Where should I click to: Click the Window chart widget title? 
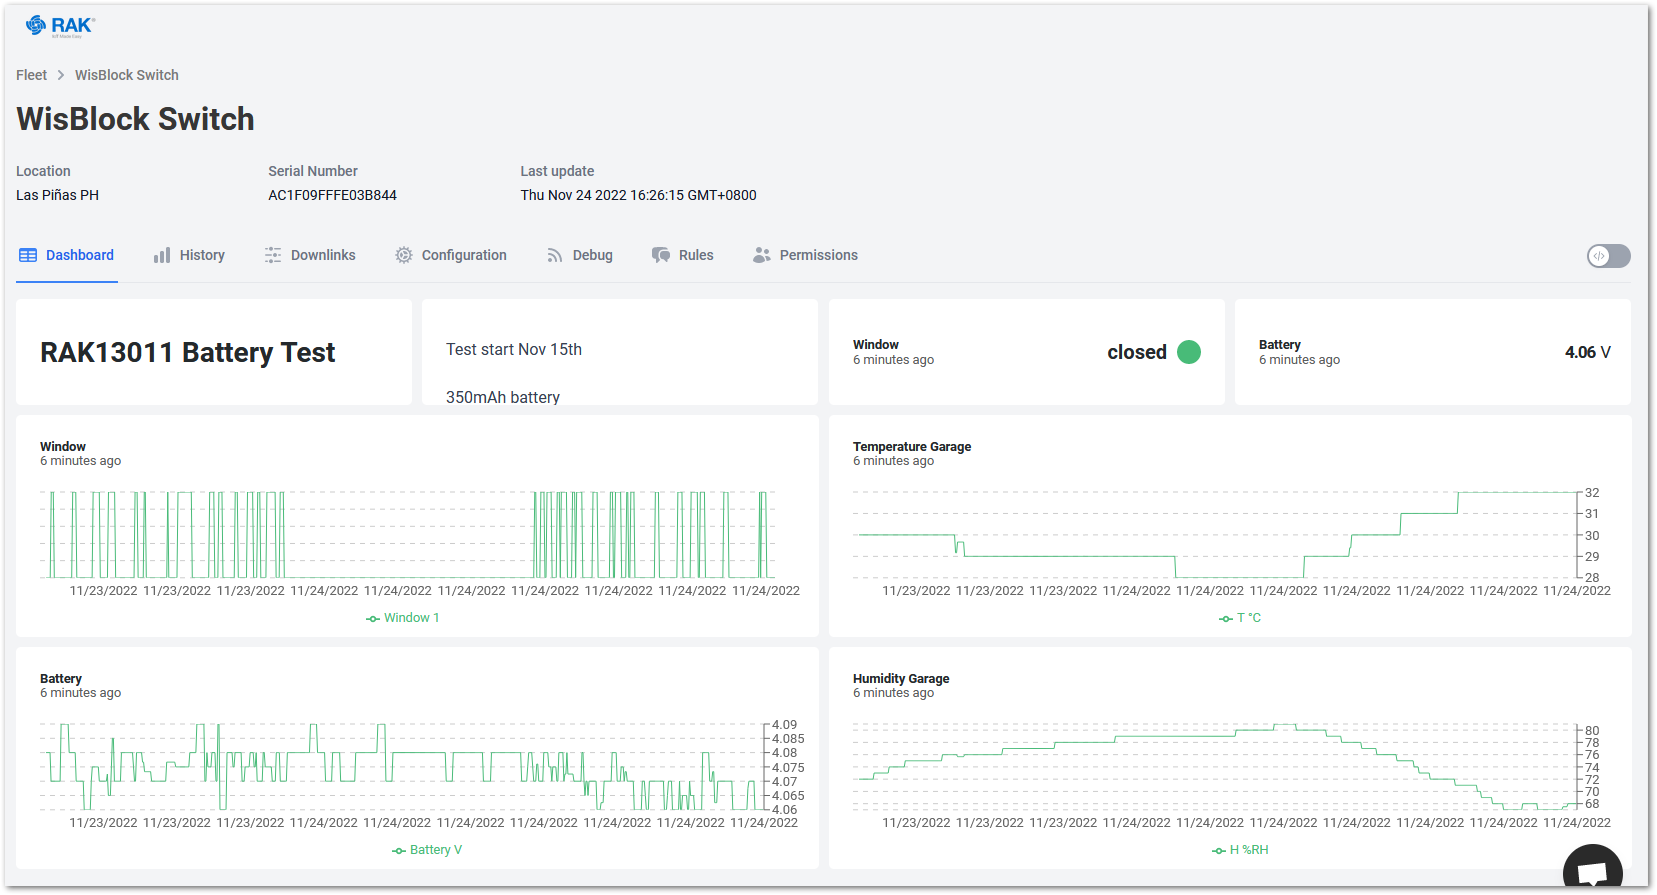pyautogui.click(x=63, y=447)
